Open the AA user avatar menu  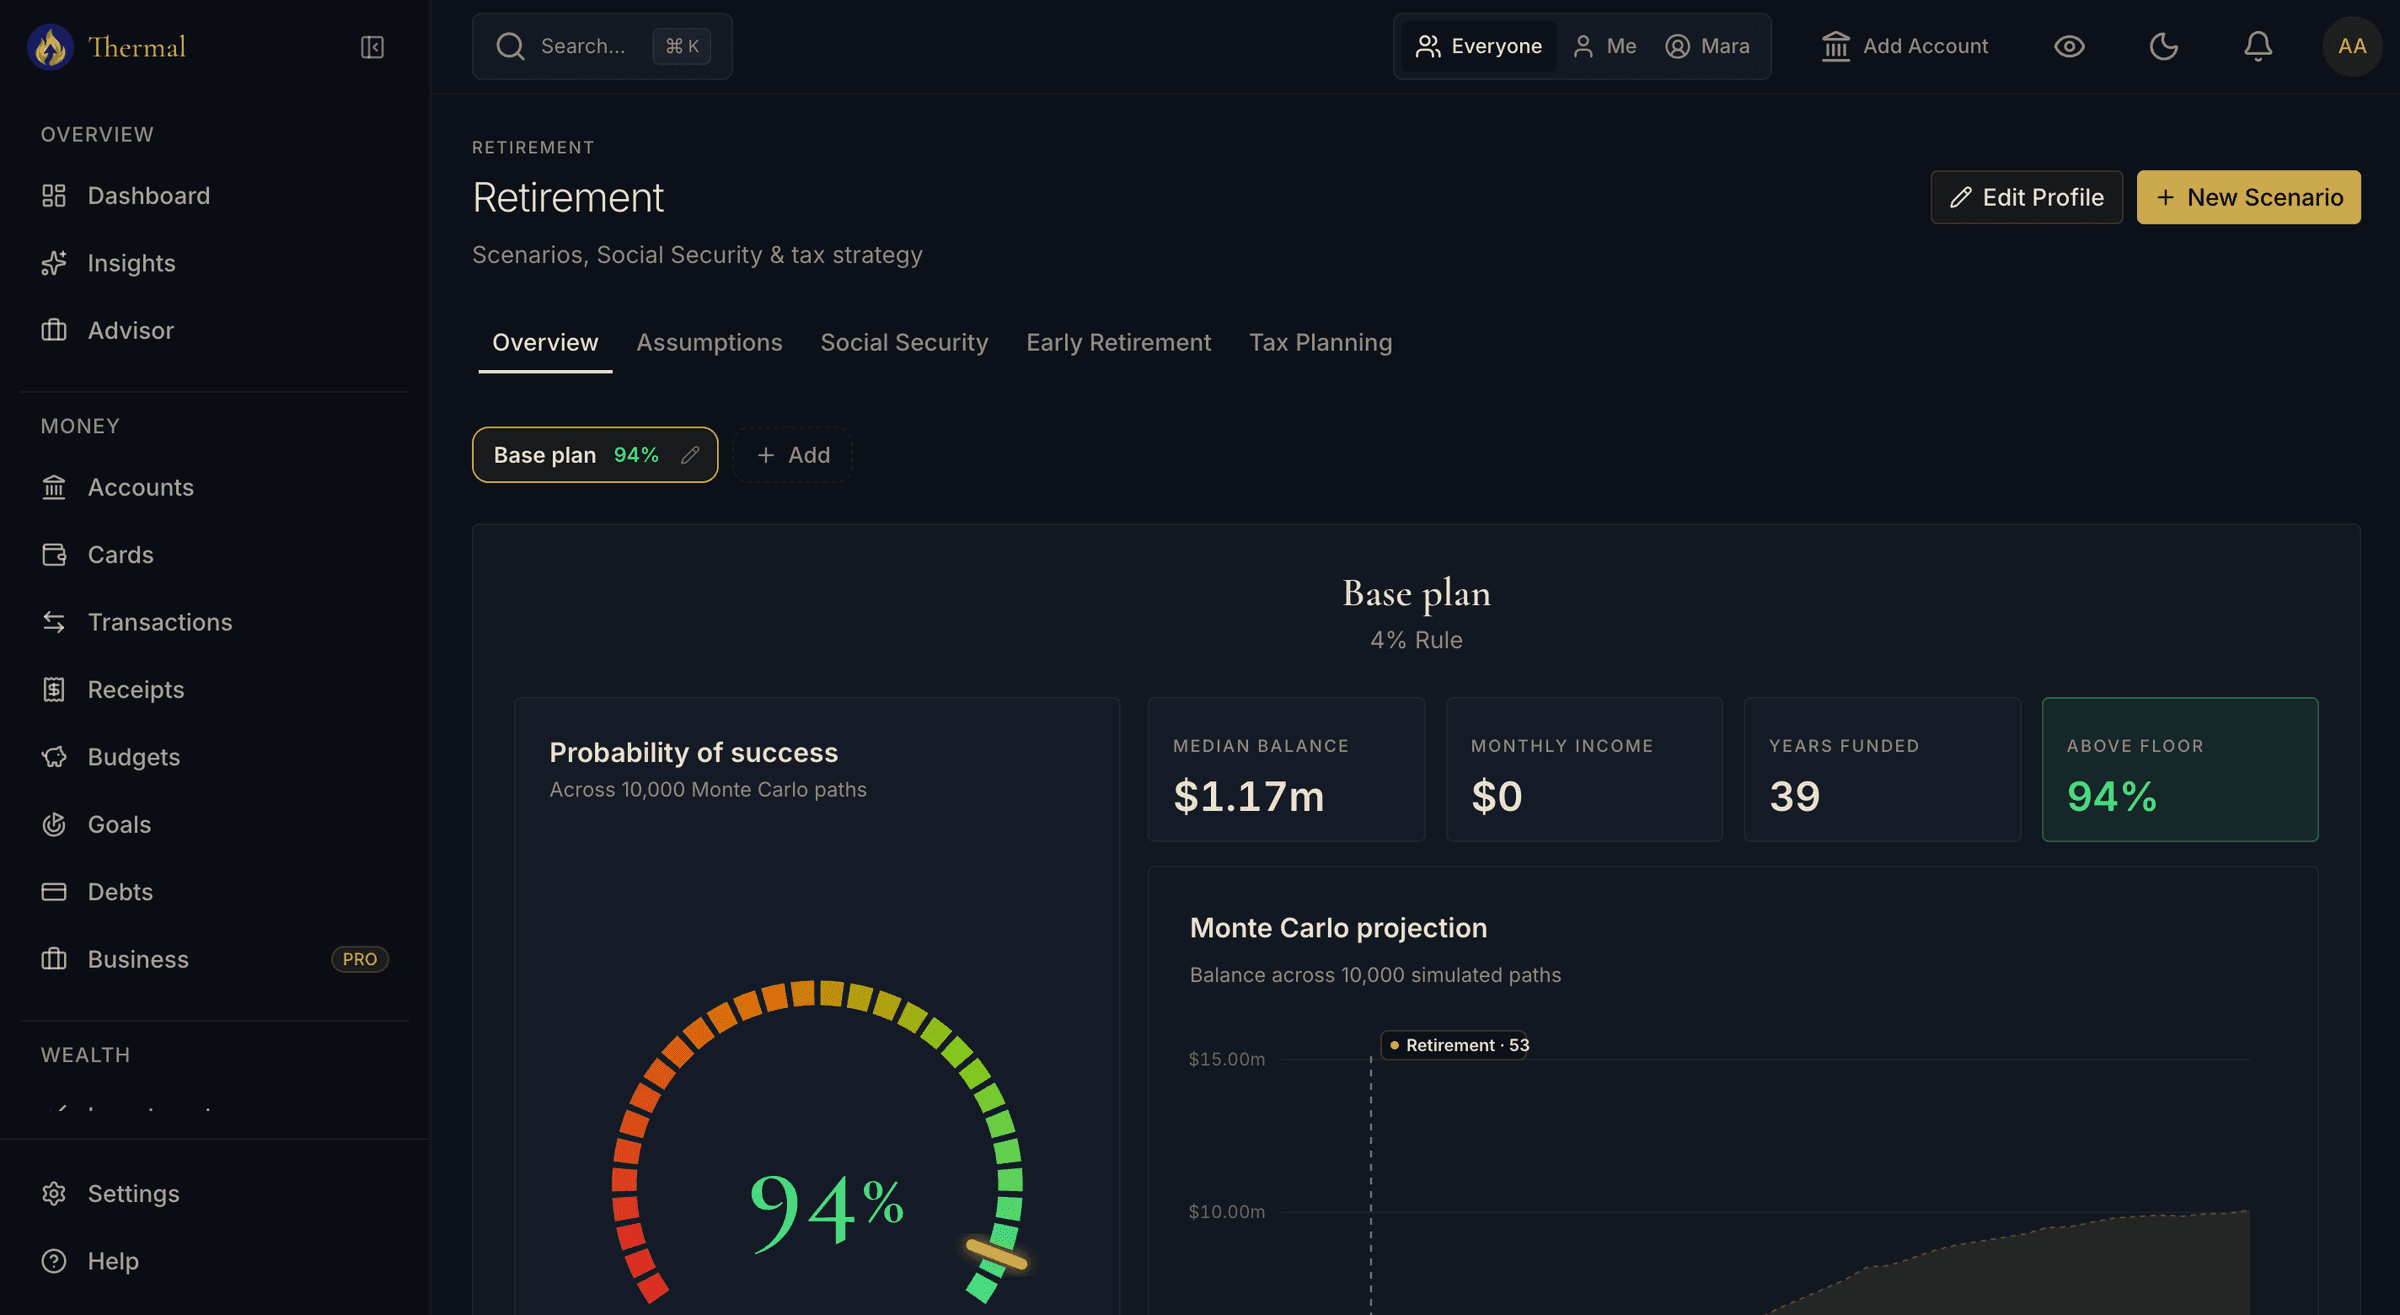[2352, 46]
